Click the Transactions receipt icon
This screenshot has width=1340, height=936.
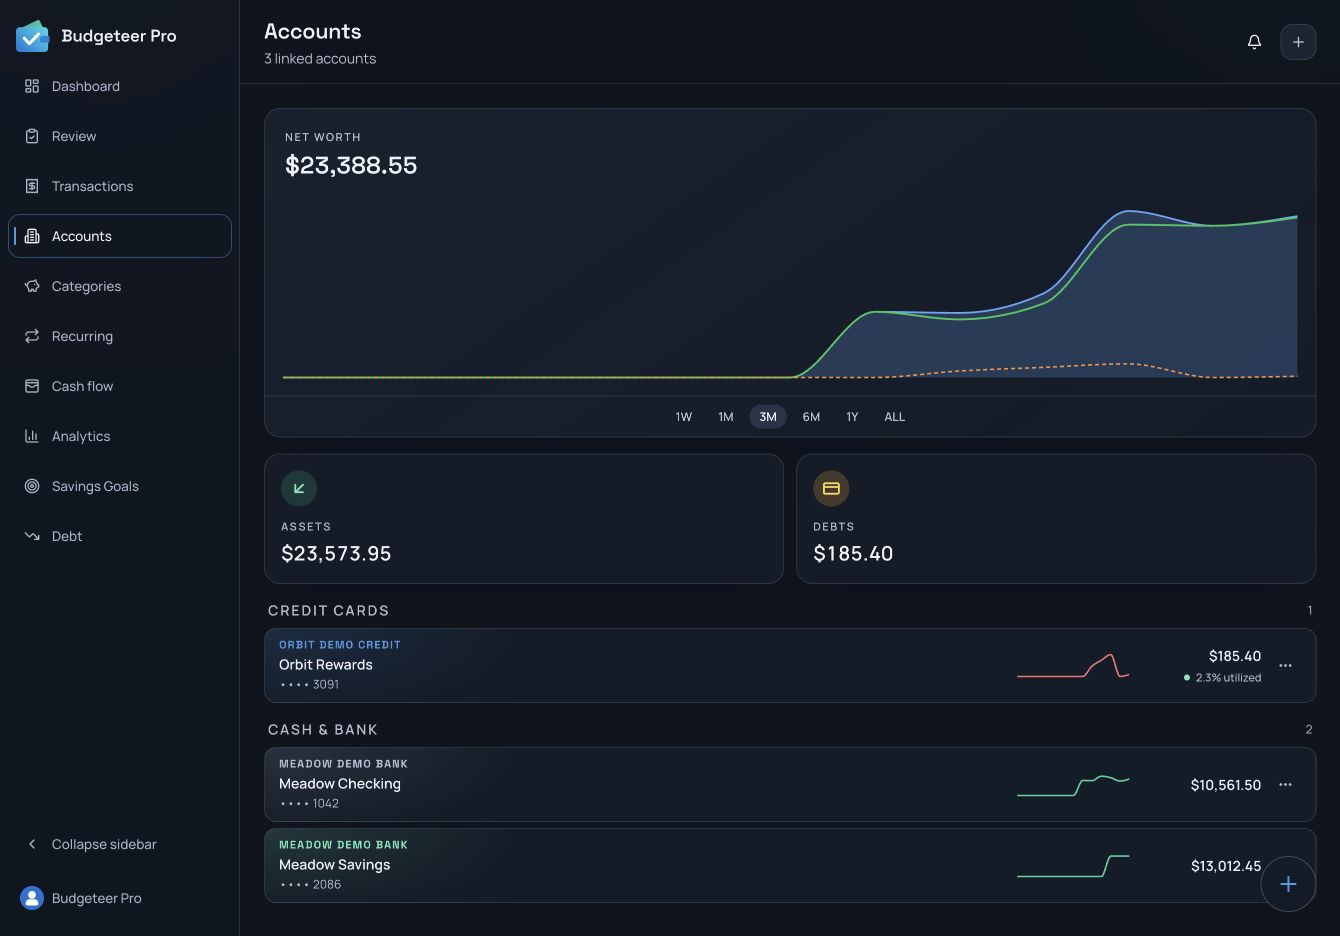(32, 186)
